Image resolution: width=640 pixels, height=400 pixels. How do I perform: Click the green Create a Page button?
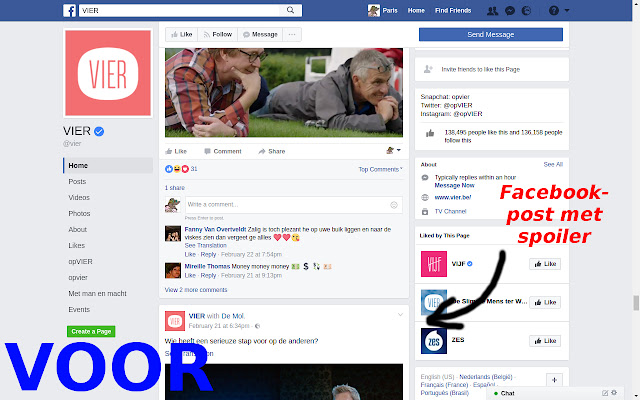(91, 331)
